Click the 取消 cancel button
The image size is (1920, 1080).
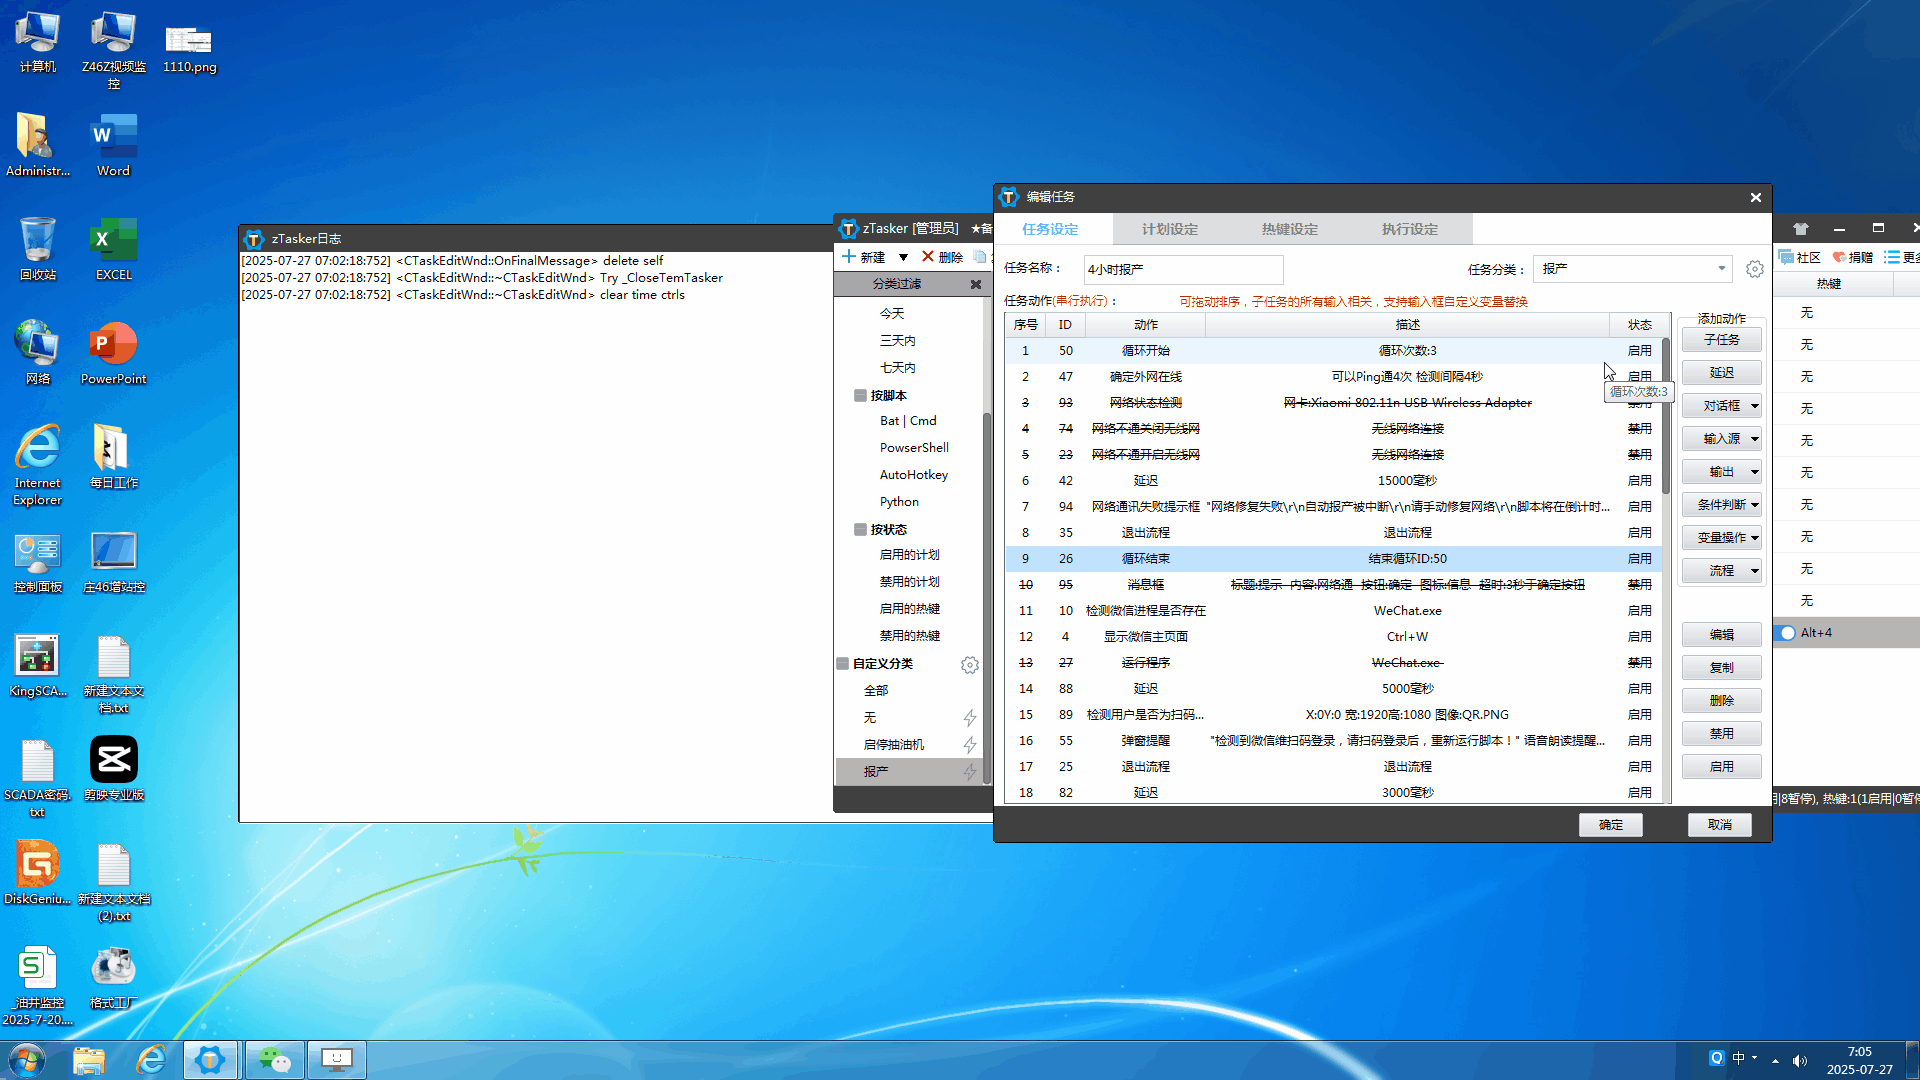tap(1719, 825)
